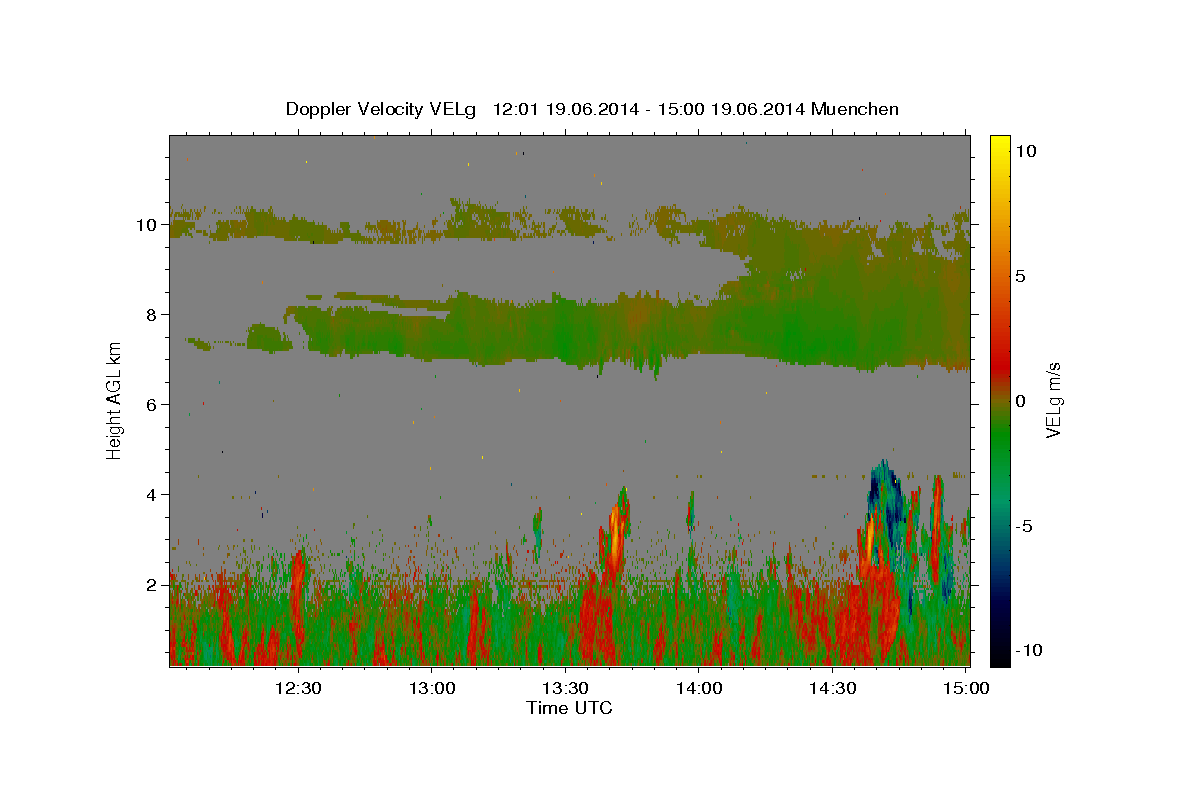
Task: Click the end date '15:00 19.06.2014' in title
Action: 734,109
